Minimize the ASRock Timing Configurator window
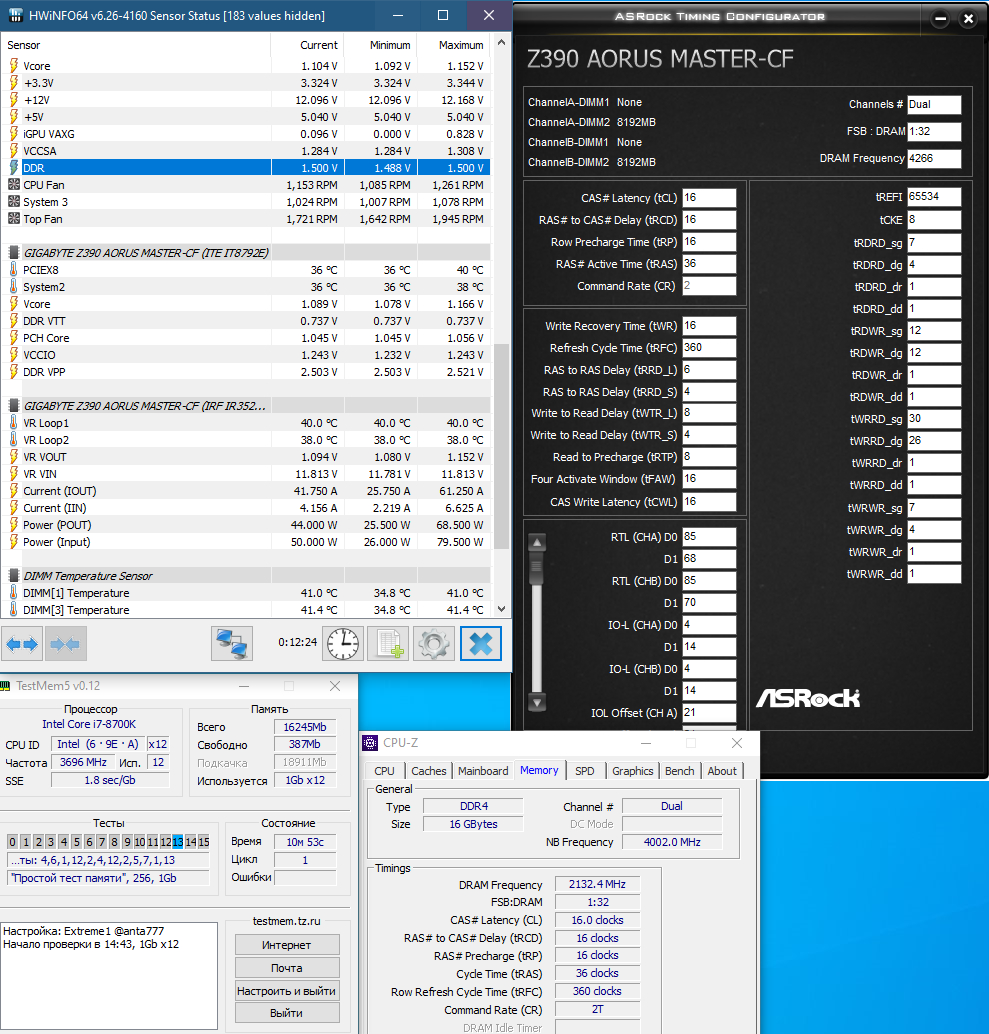The height and width of the screenshot is (1034, 989). [x=941, y=18]
